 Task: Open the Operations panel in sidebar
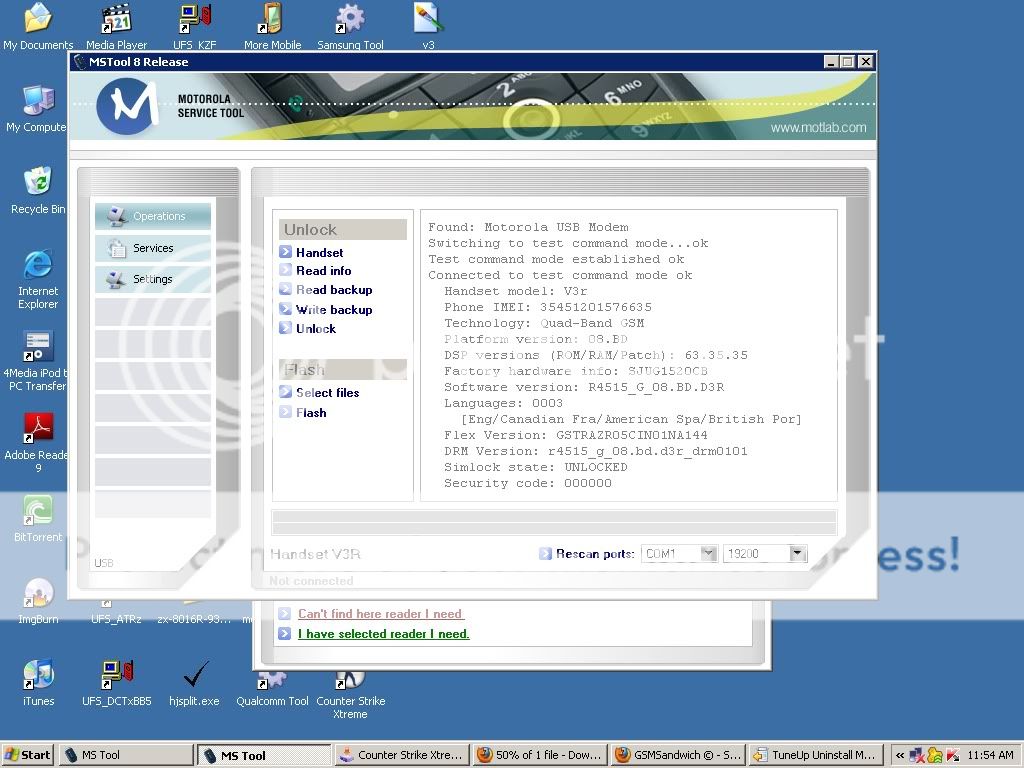153,216
